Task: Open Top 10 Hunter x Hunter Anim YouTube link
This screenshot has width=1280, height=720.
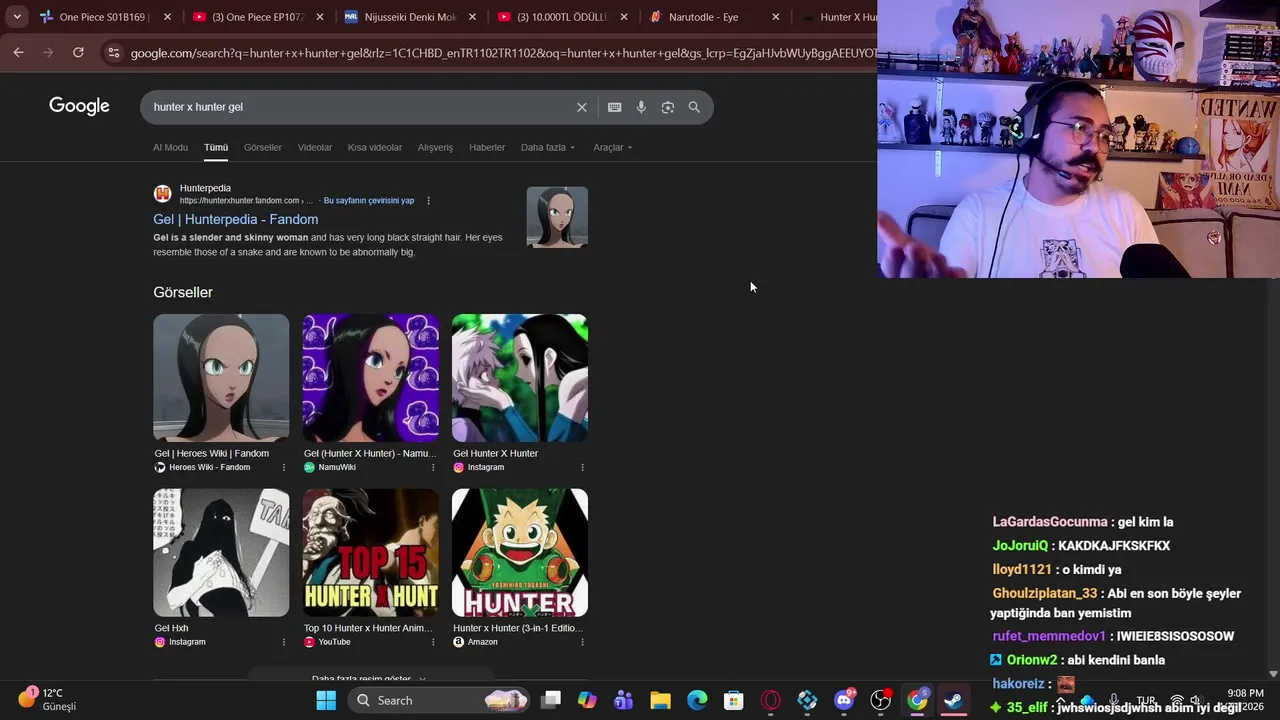Action: click(x=368, y=628)
